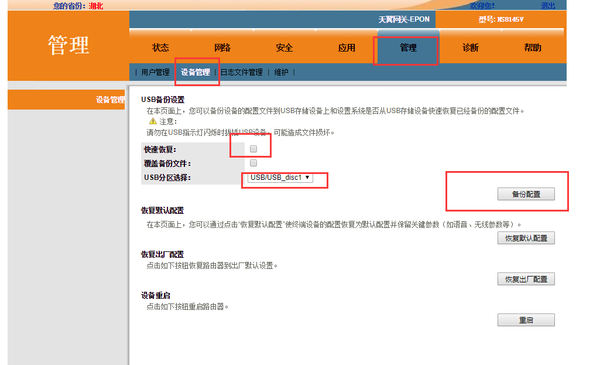This screenshot has width=600, height=365.
Task: Select the 管理 tab
Action: [408, 48]
